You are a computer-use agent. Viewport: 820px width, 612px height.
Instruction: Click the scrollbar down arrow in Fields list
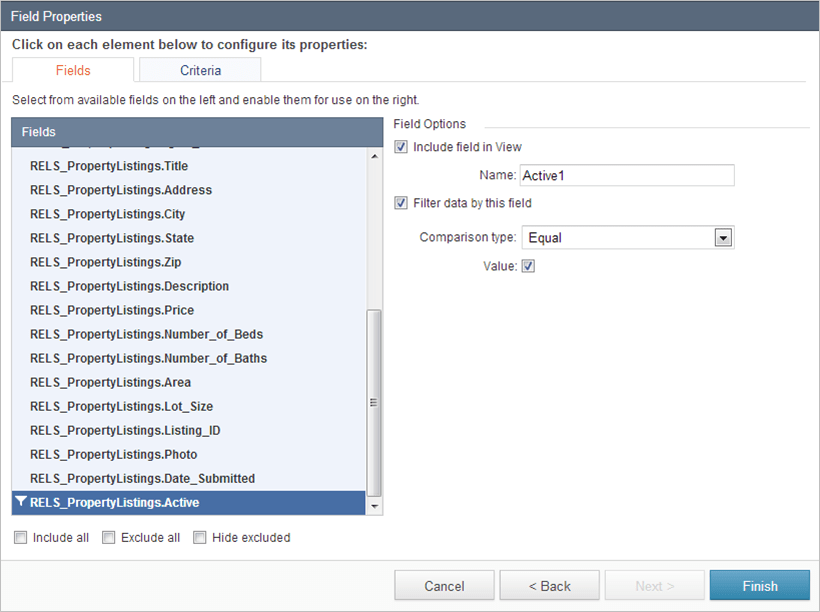pyautogui.click(x=373, y=505)
